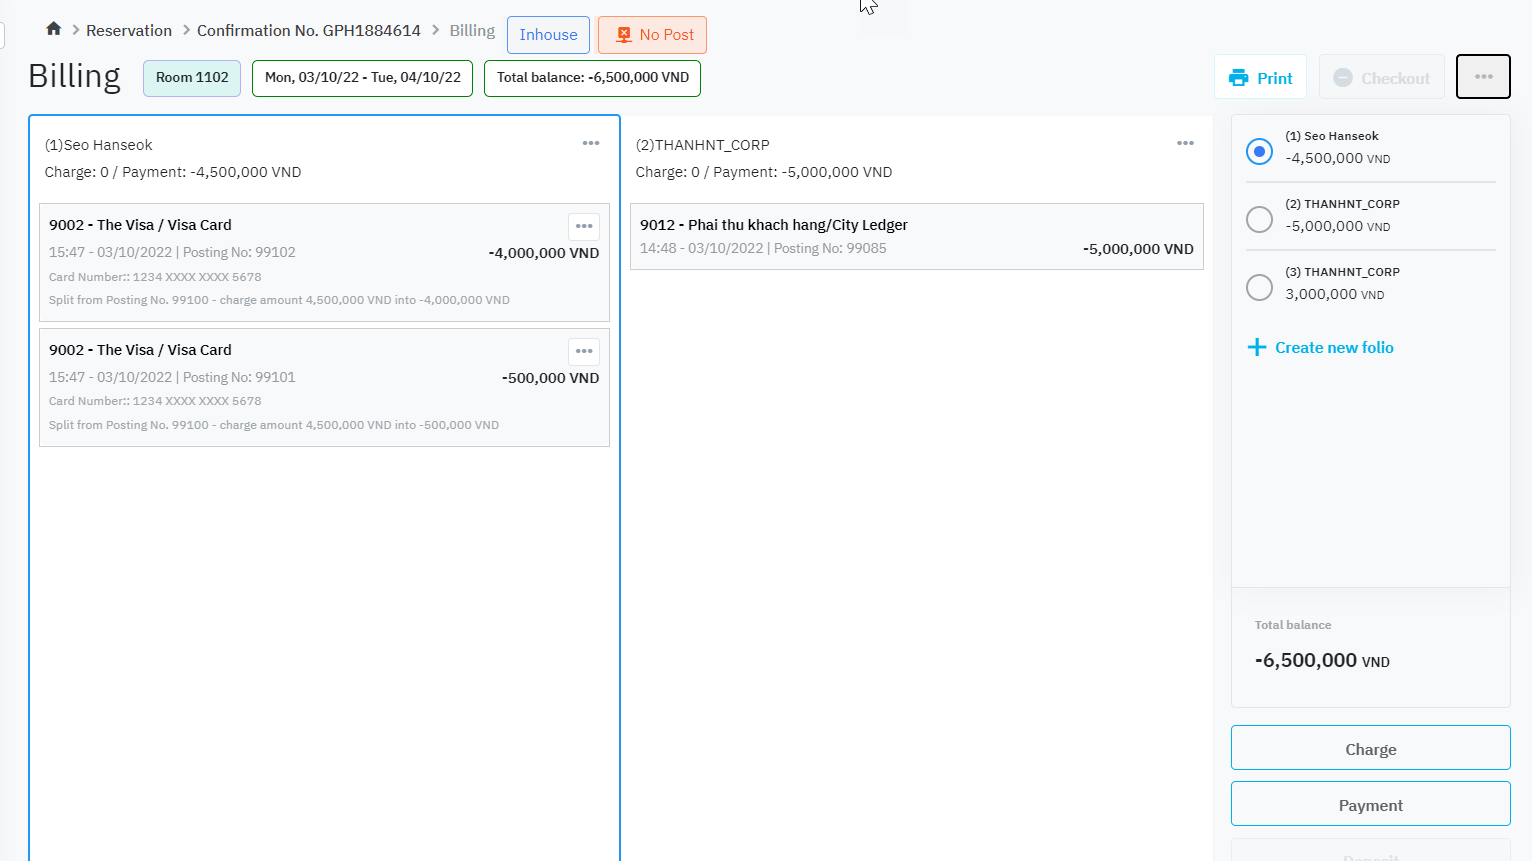Click the plus icon to create folio
Viewport: 1532px width, 861px height.
[1257, 348]
